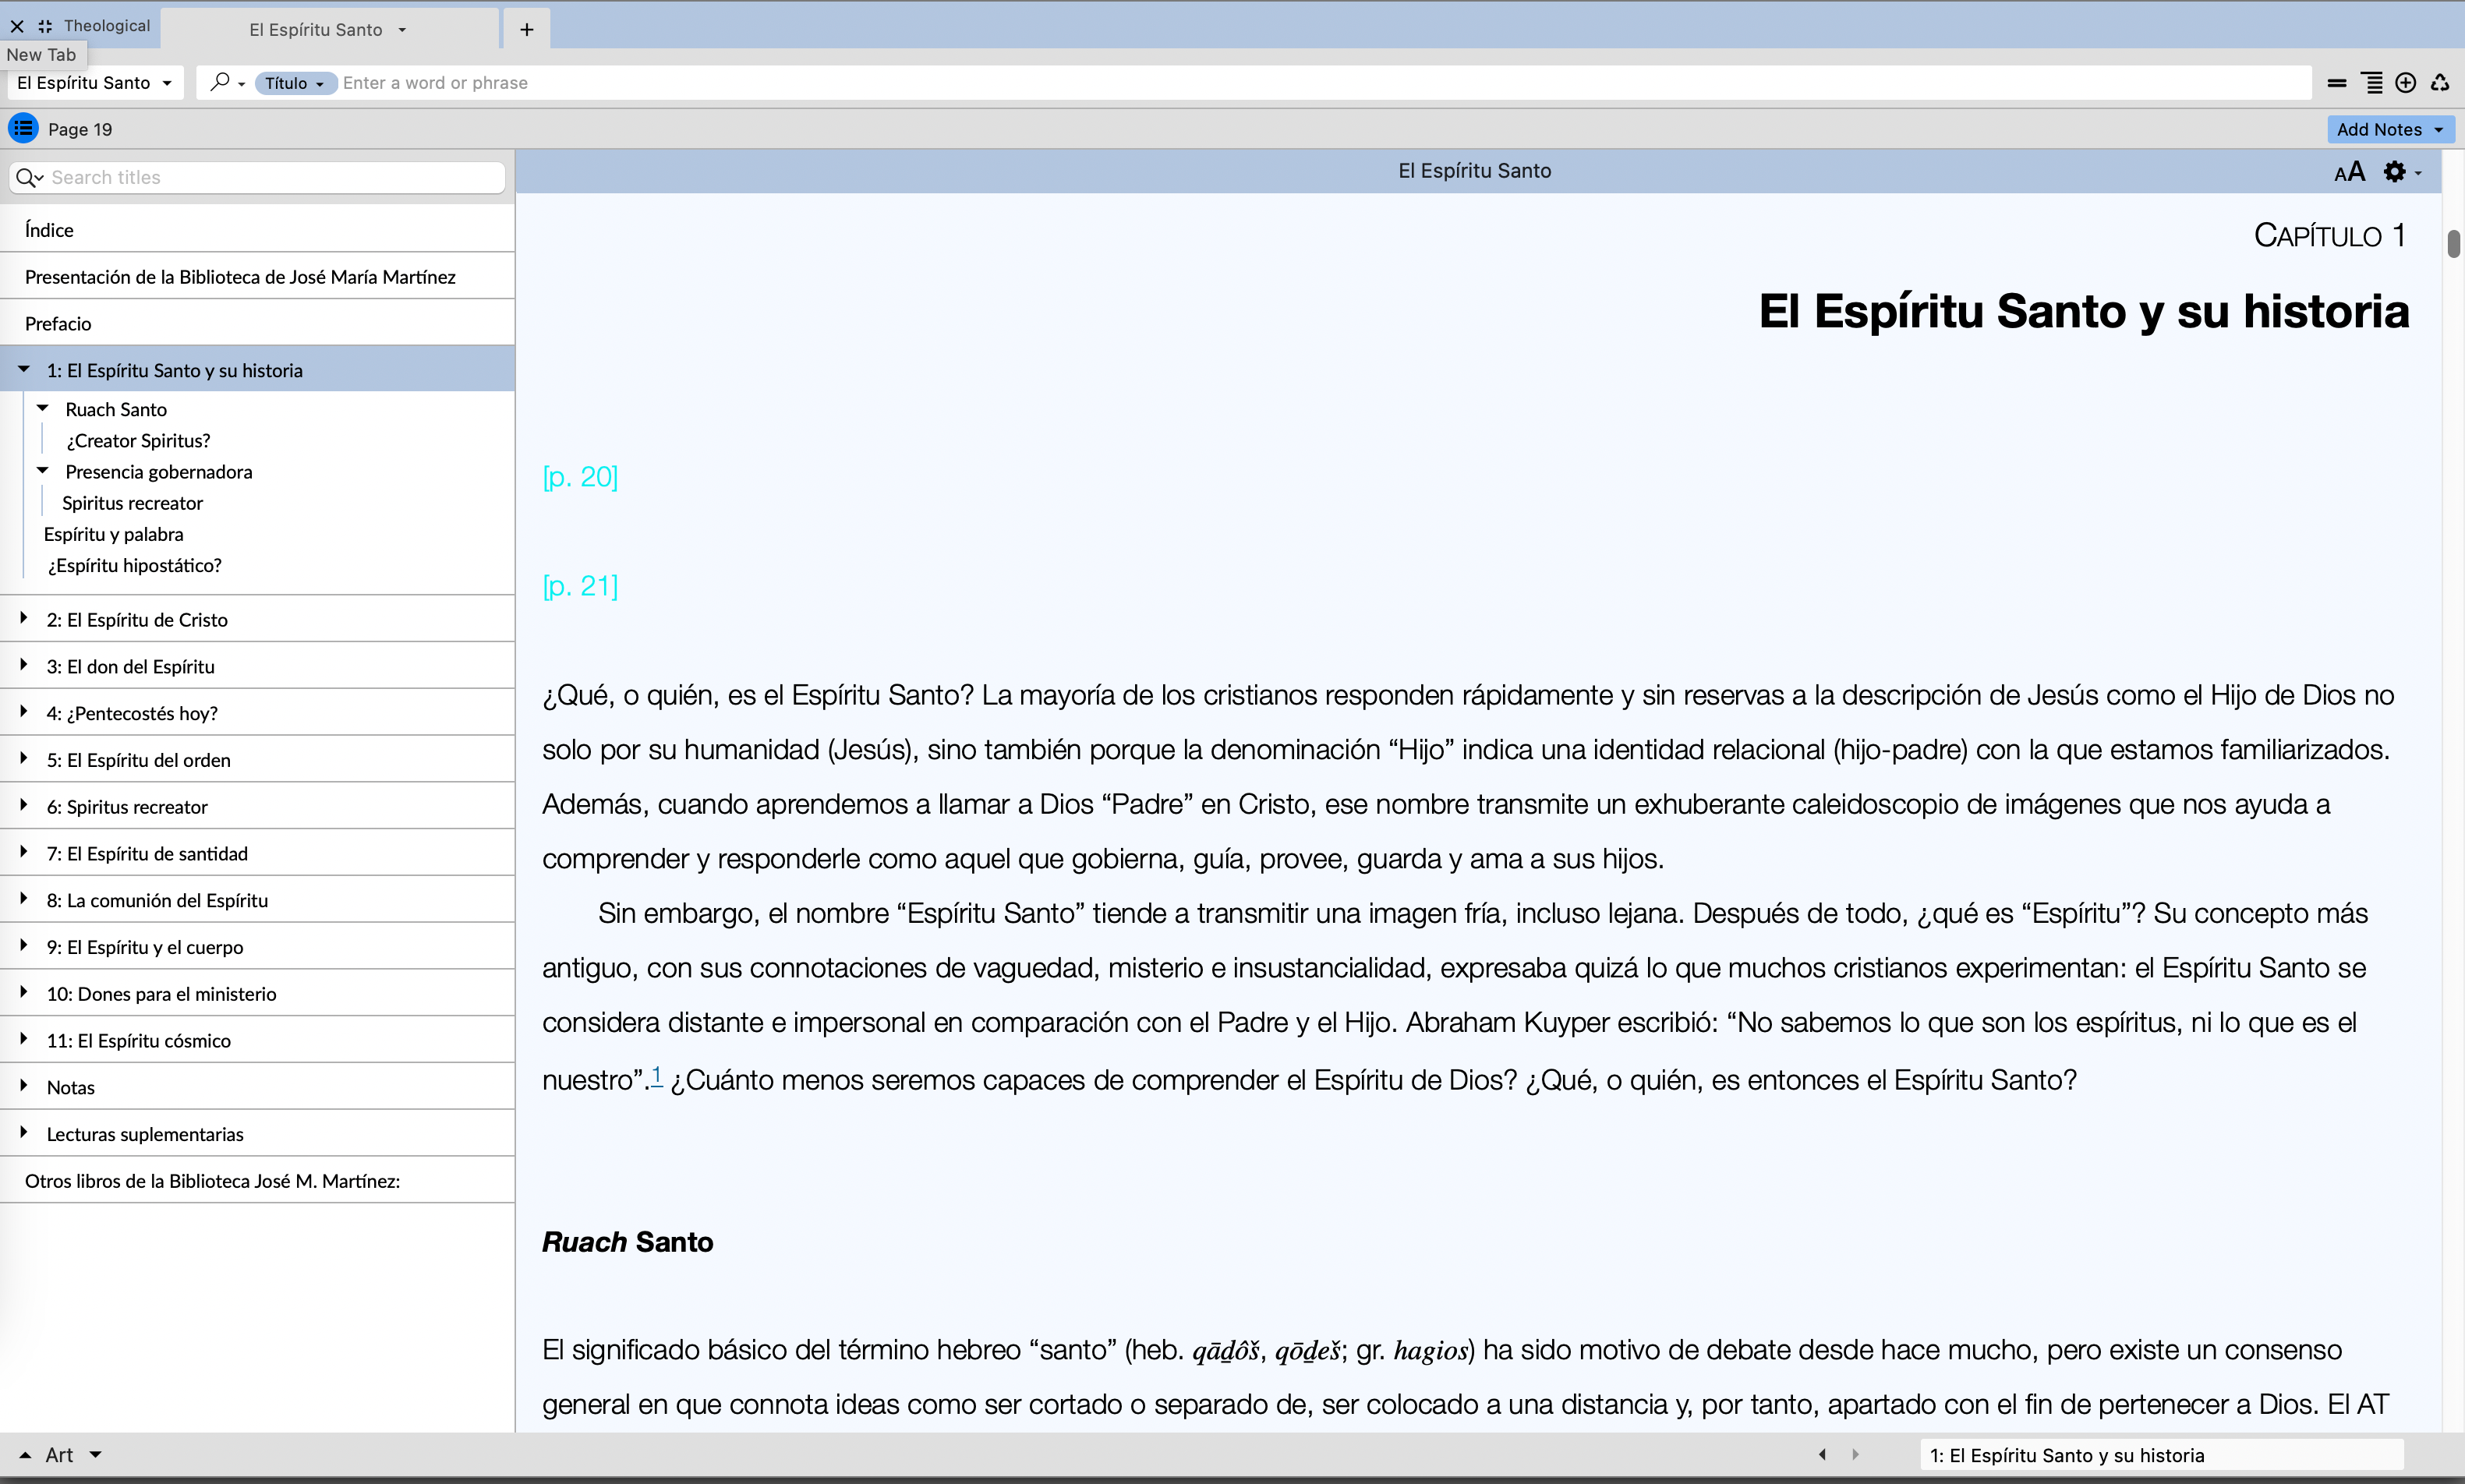Screen dimensions: 2465x1484
Task: Click the right-aligned lines outline icon
Action: (x=2371, y=83)
